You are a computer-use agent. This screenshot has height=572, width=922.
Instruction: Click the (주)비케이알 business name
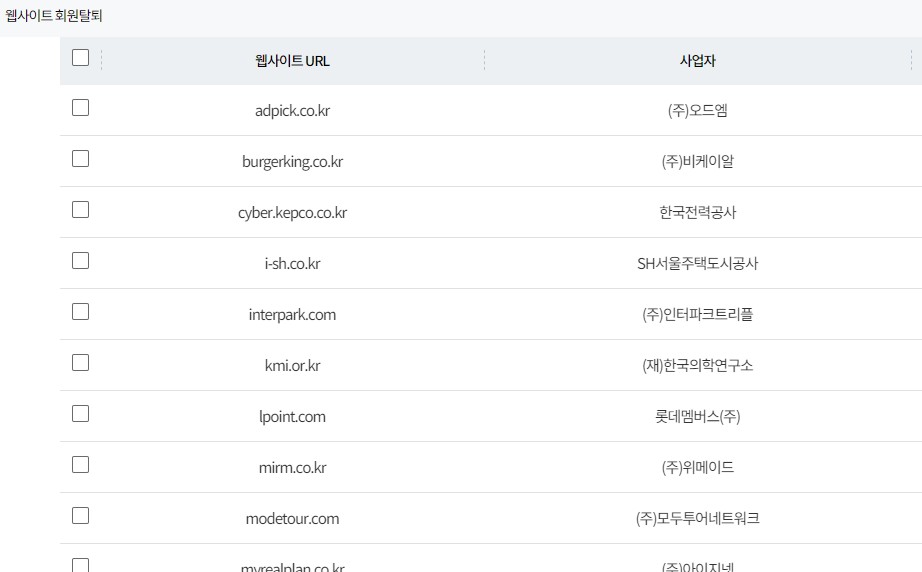[x=697, y=162]
